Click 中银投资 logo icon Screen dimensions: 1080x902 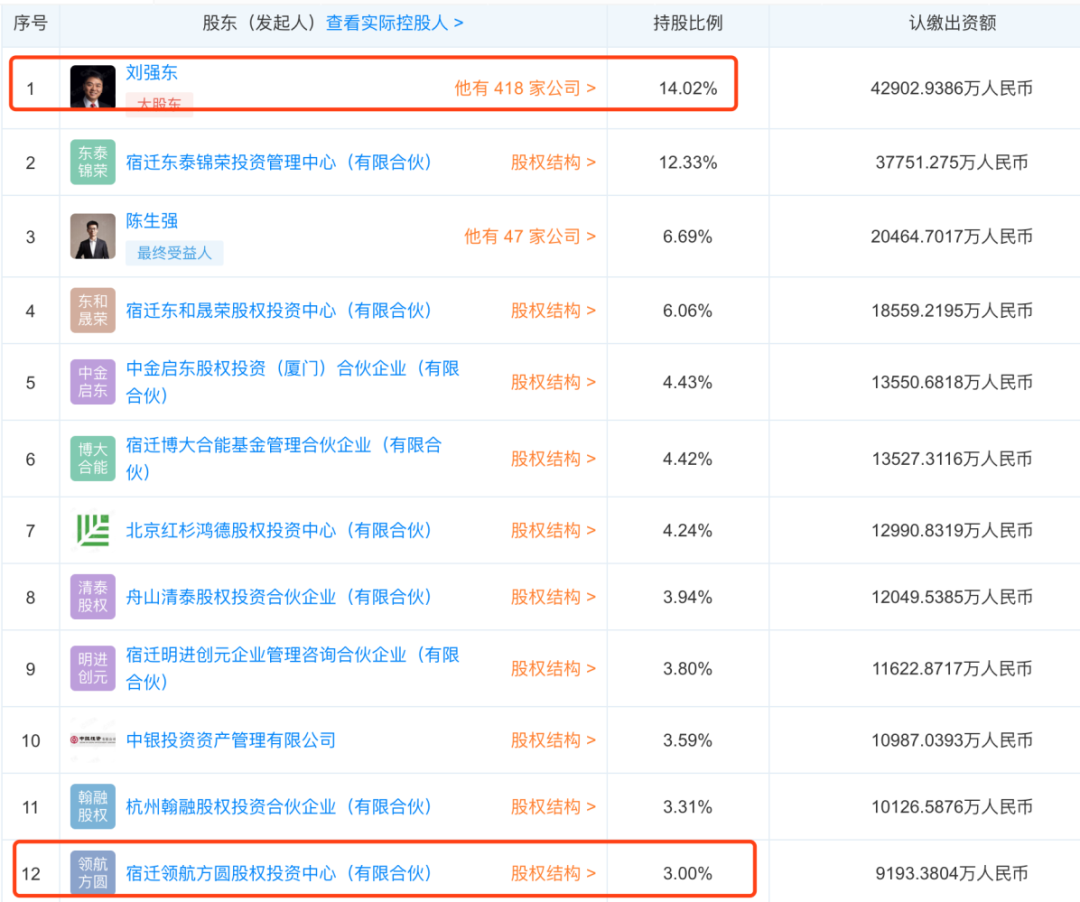93,740
